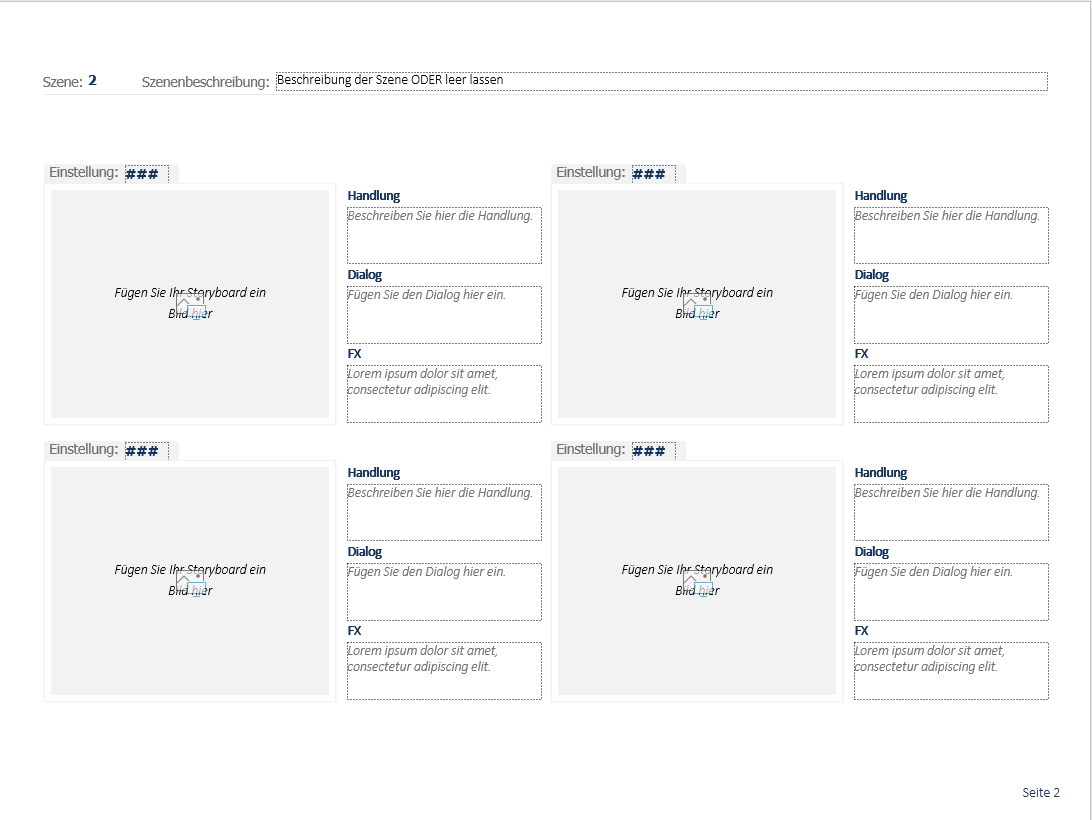Click the 'FX' heading in upper-right shot
The image size is (1092, 820).
(861, 354)
